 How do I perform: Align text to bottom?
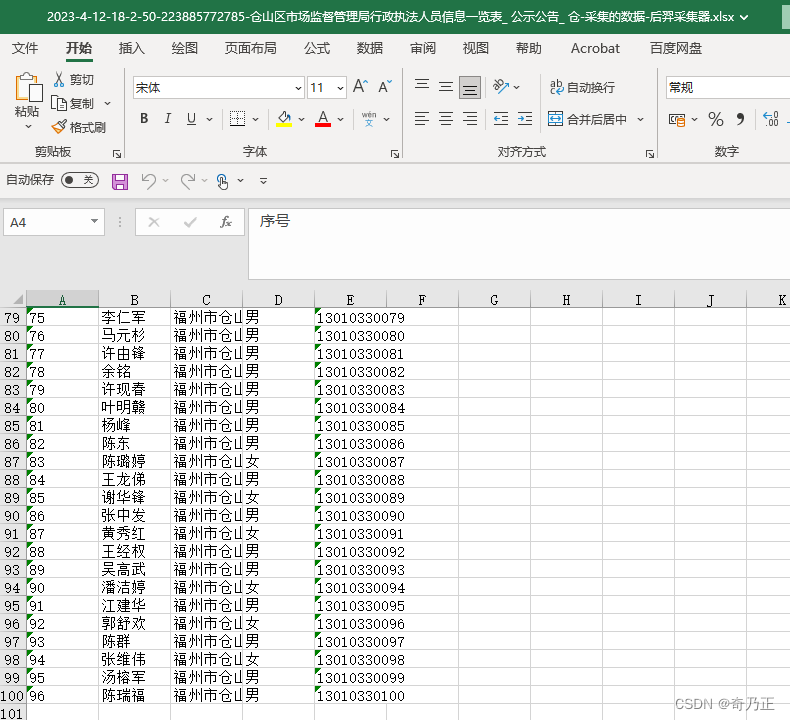tap(470, 88)
